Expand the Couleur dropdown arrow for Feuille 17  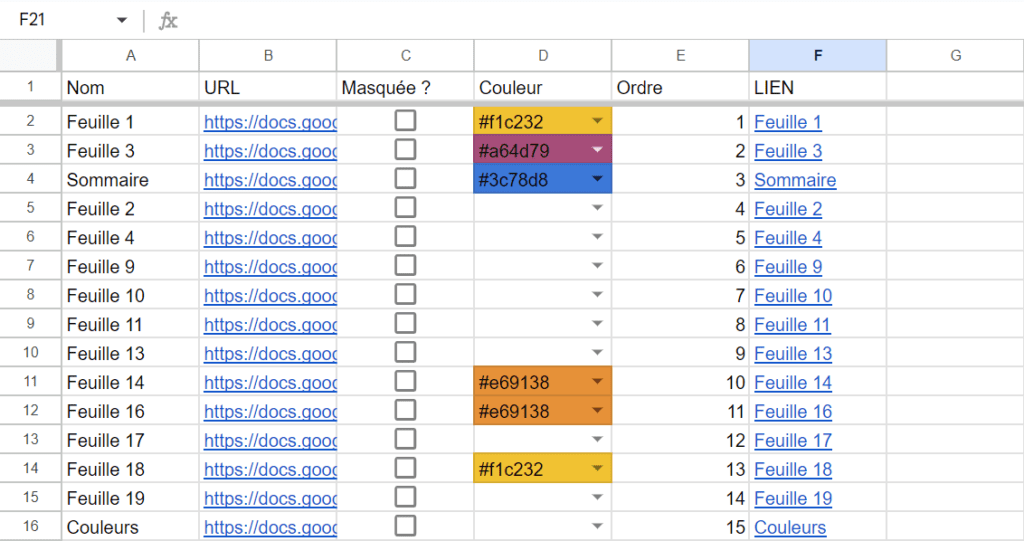point(597,440)
